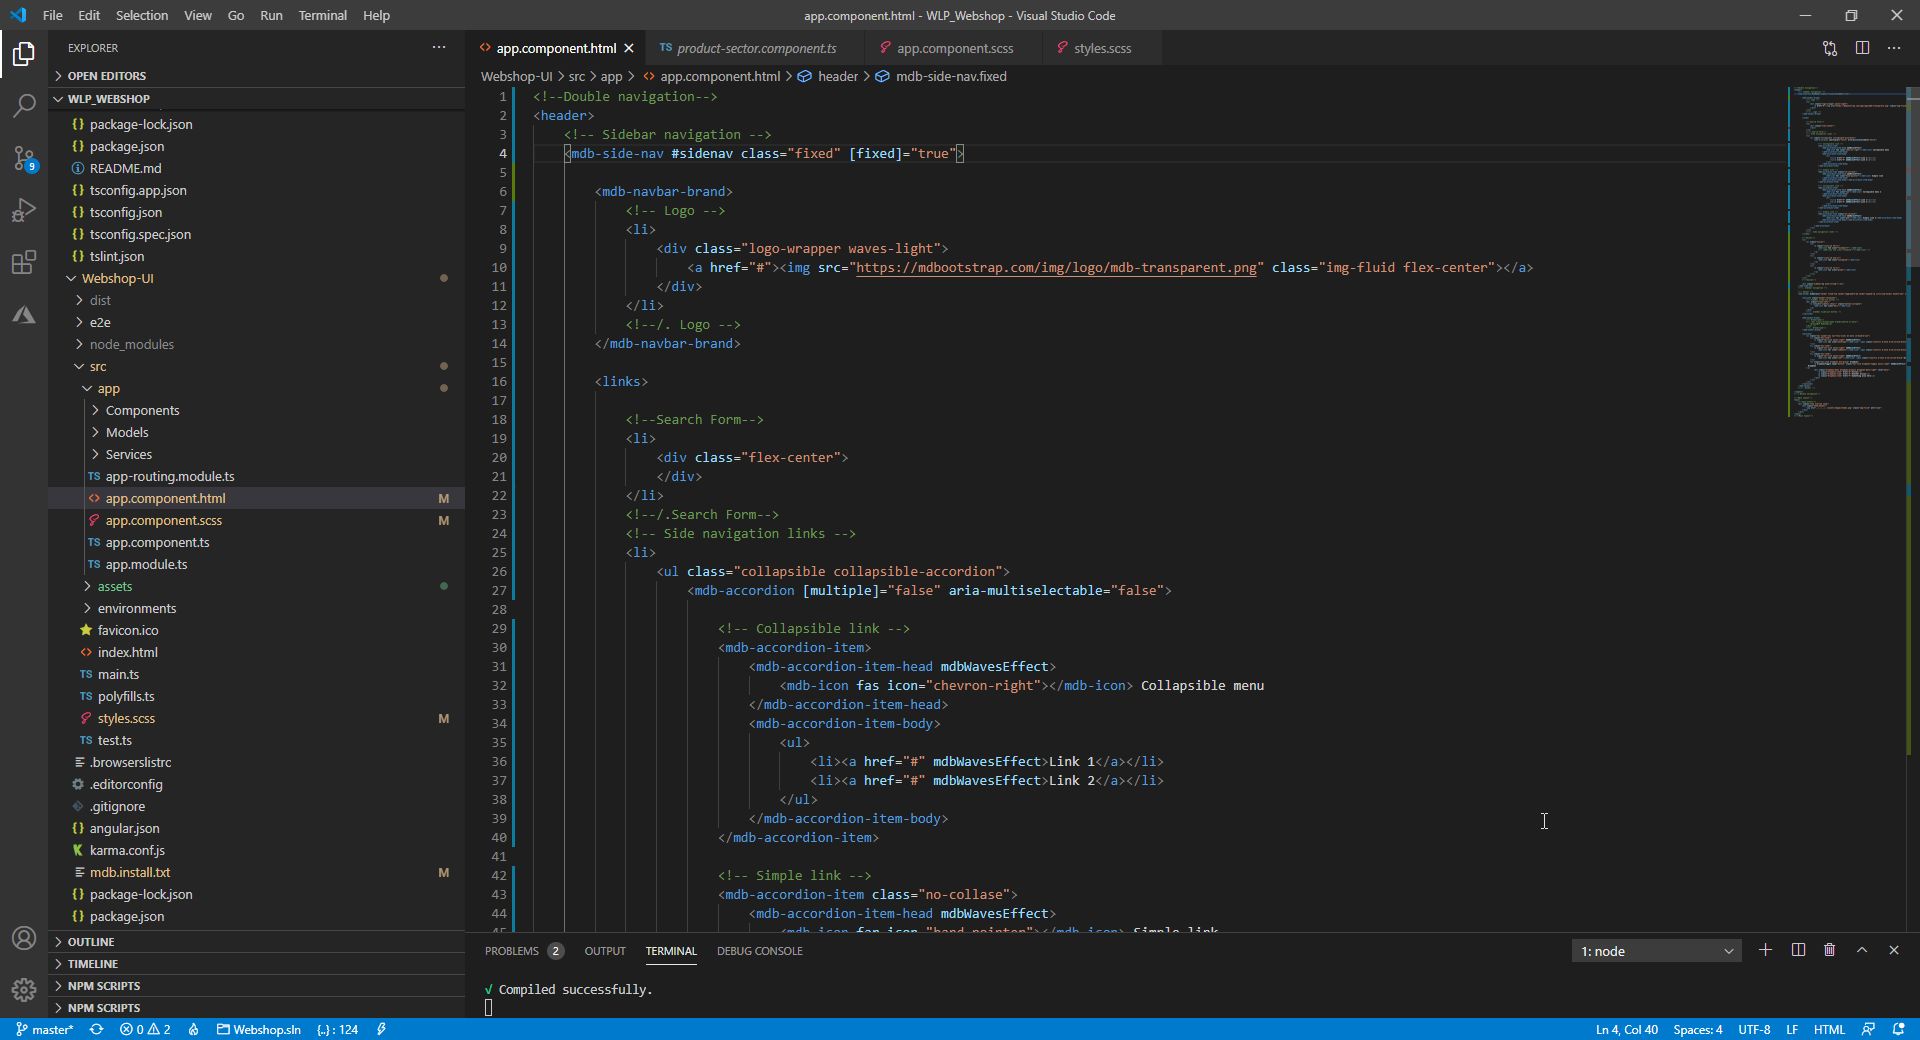The image size is (1920, 1040).
Task: Click the master* branch indicator
Action: pyautogui.click(x=45, y=1029)
